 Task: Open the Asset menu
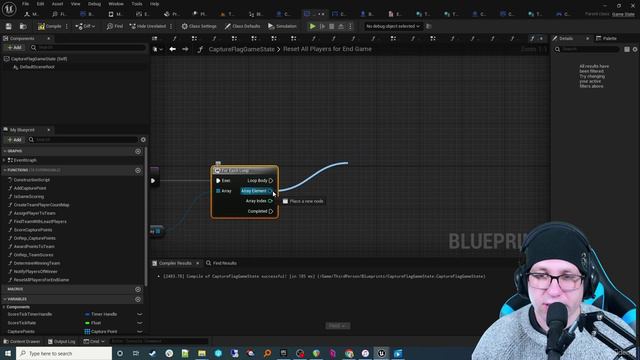(x=57, y=4)
